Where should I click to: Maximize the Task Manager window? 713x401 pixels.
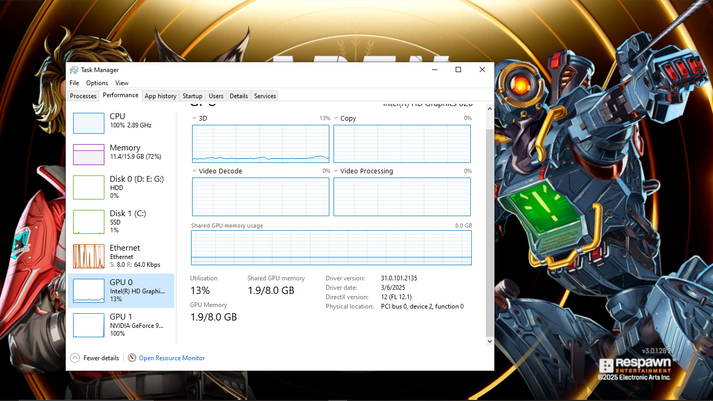458,70
